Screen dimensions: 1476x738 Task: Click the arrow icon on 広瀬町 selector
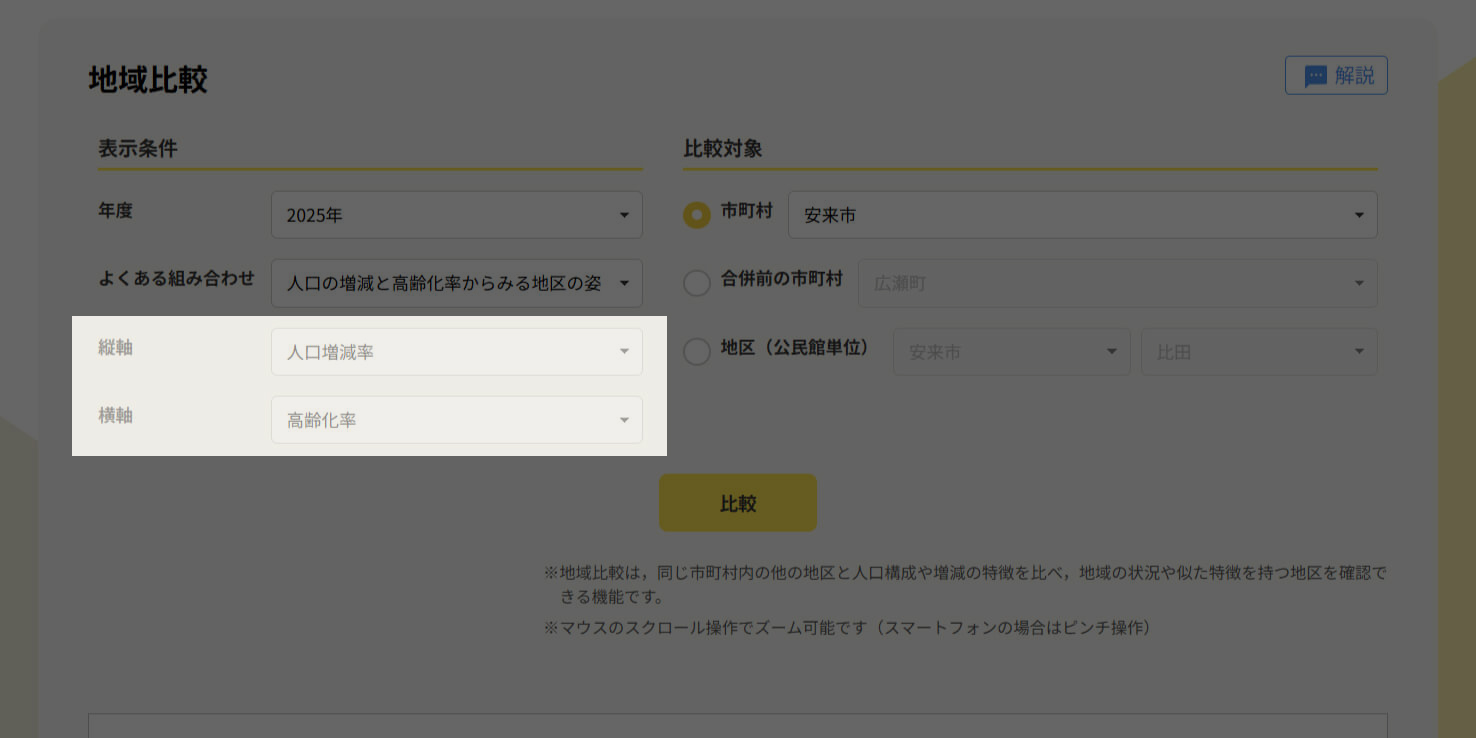tap(1359, 283)
